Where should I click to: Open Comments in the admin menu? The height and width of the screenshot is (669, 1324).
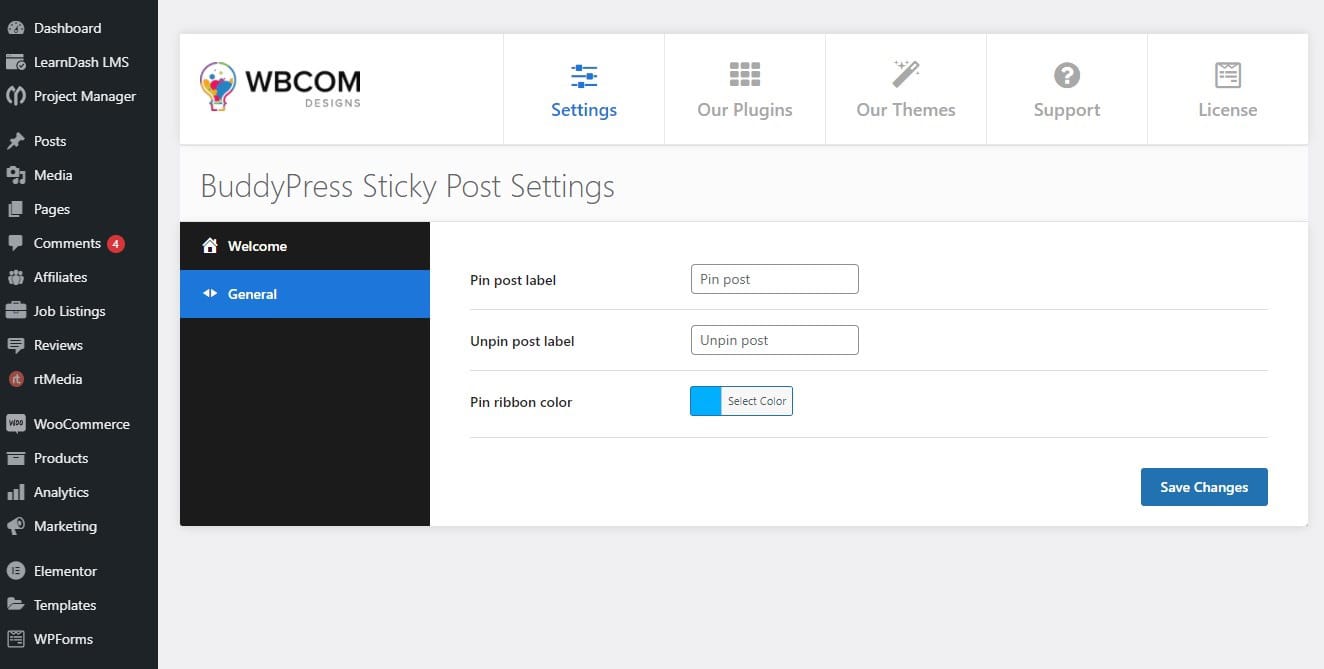[x=67, y=243]
